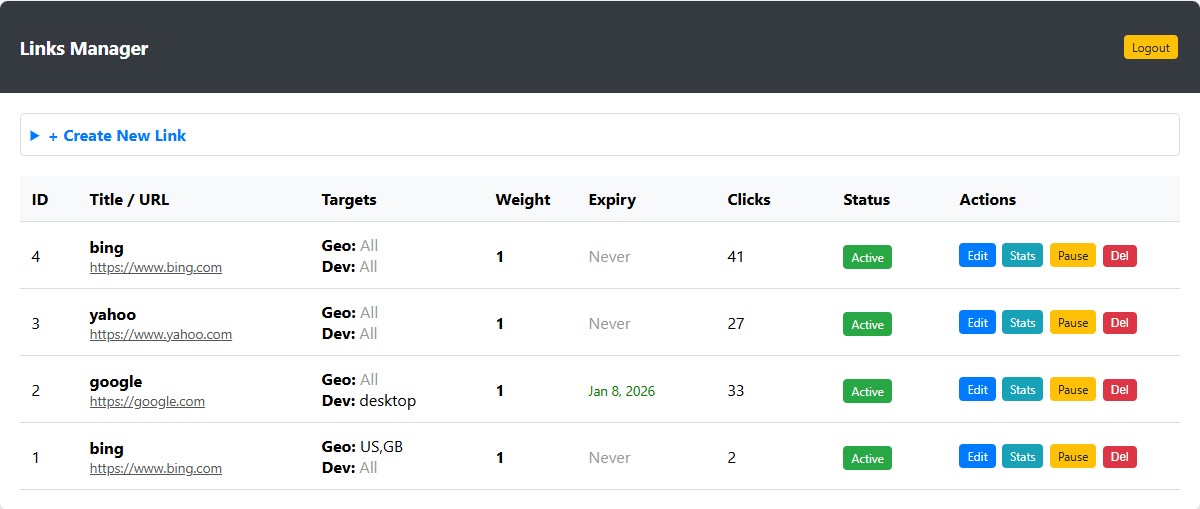1200x509 pixels.
Task: Pause the google link
Action: [x=1073, y=389]
